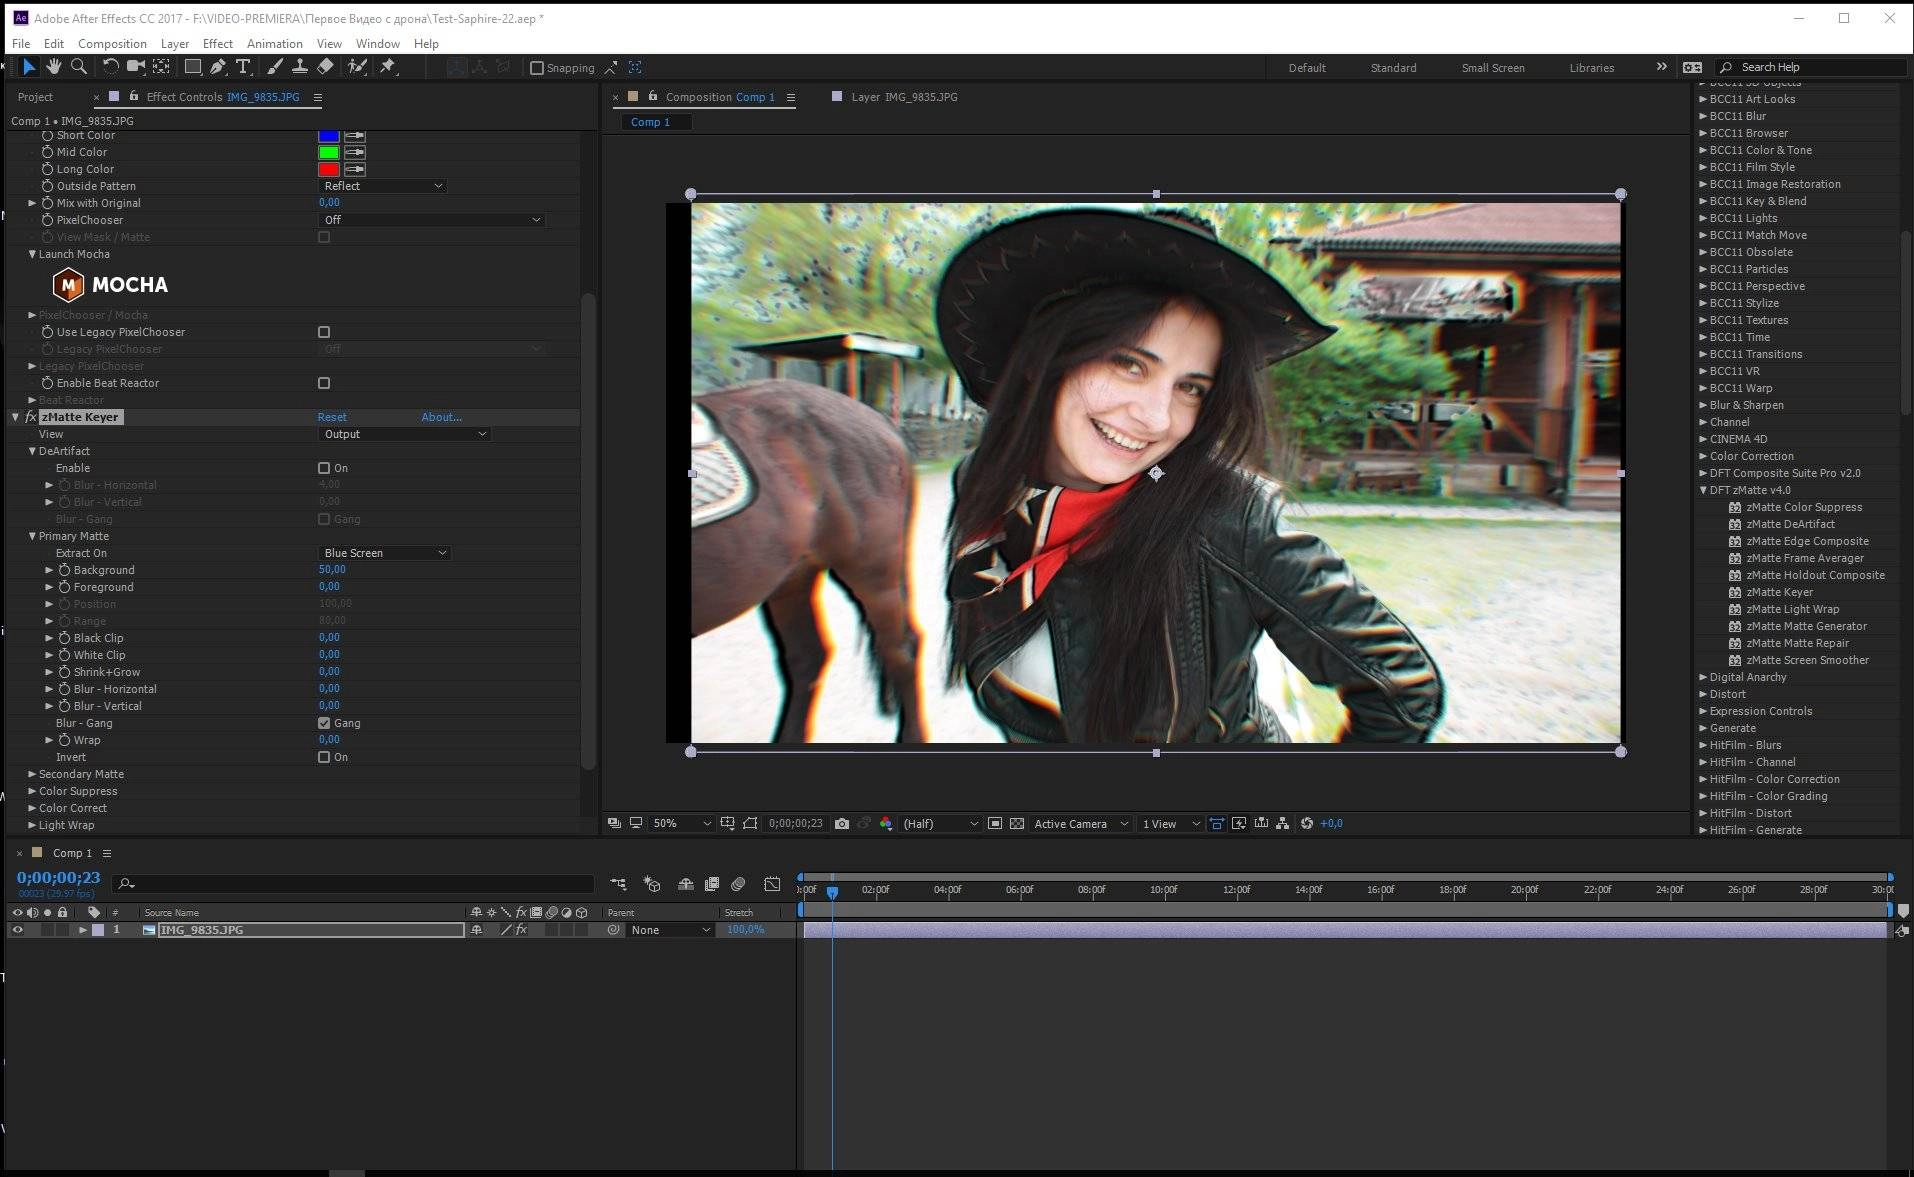This screenshot has height=1177, width=1914.
Task: Select the Brush tool
Action: pos(275,67)
